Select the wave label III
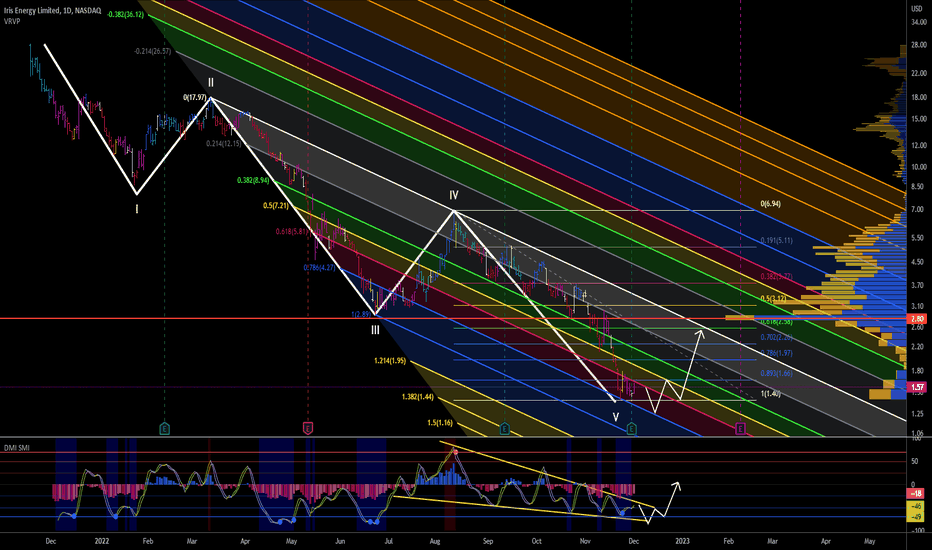This screenshot has width=932, height=550. [x=375, y=330]
